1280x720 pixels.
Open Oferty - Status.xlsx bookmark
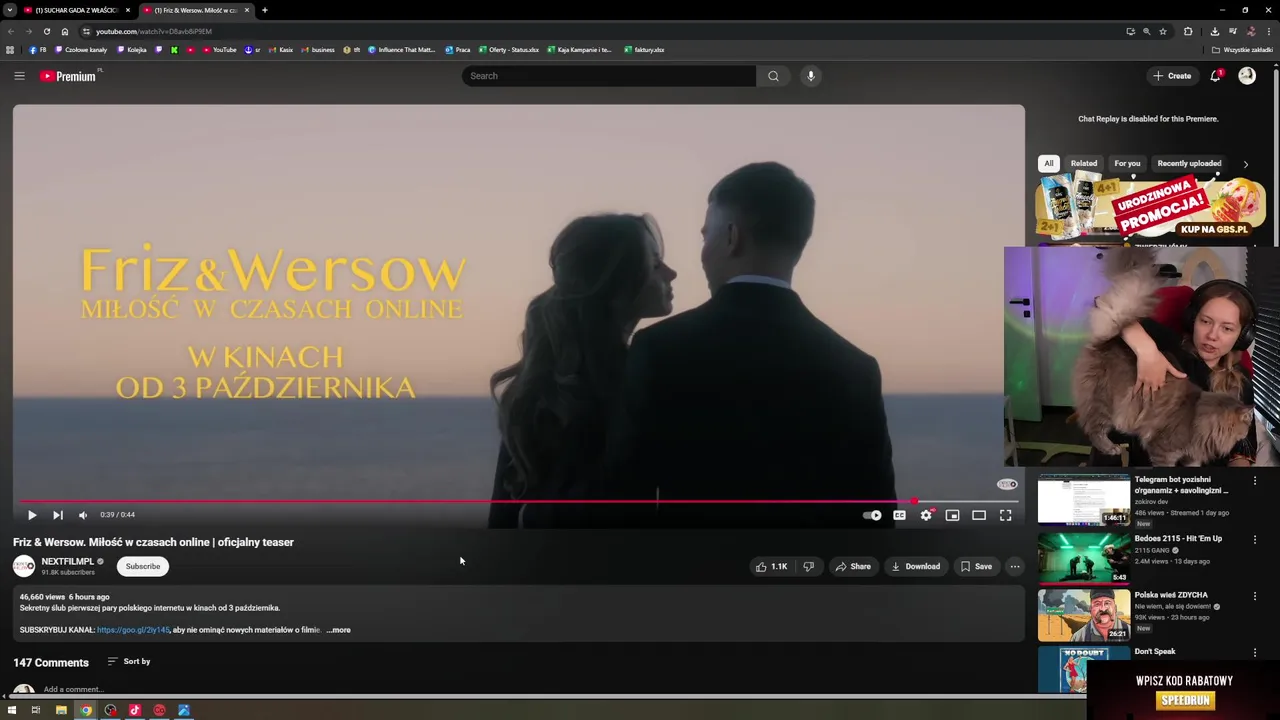pyautogui.click(x=509, y=50)
